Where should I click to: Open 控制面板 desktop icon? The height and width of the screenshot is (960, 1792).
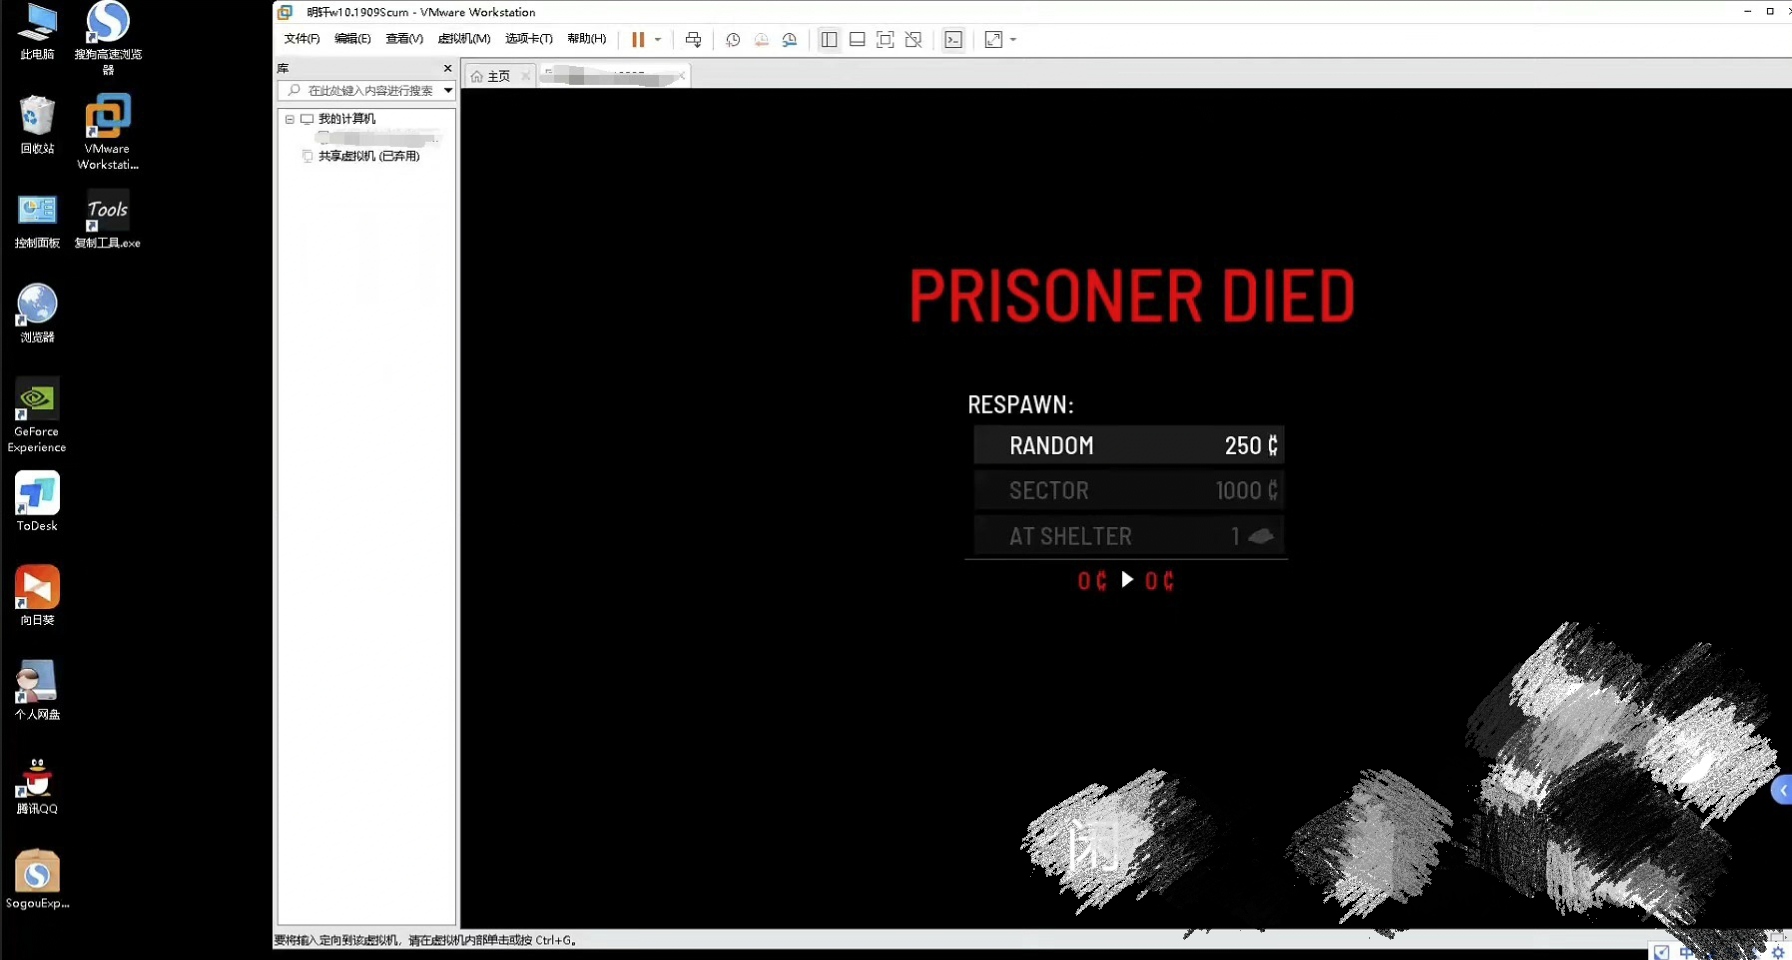point(37,220)
